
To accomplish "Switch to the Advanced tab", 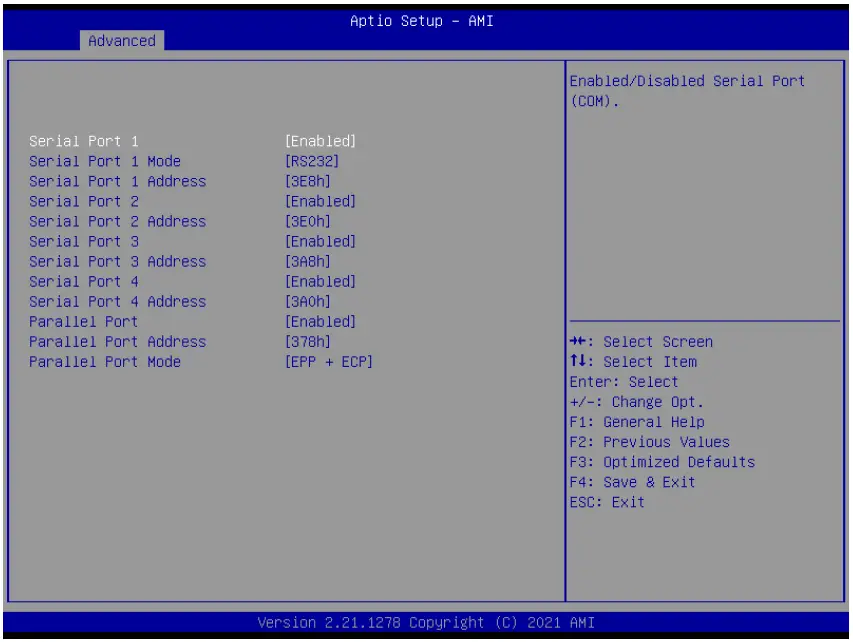I will 122,41.
